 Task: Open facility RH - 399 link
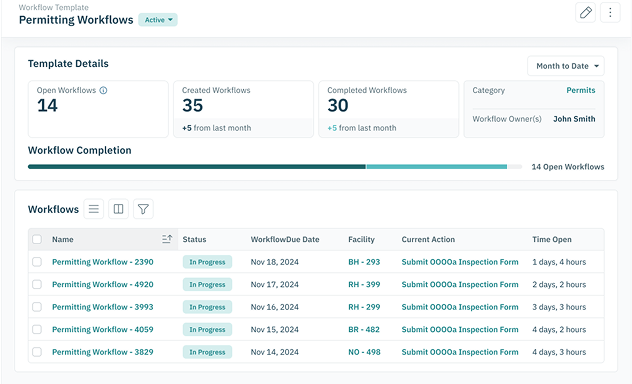coord(364,284)
